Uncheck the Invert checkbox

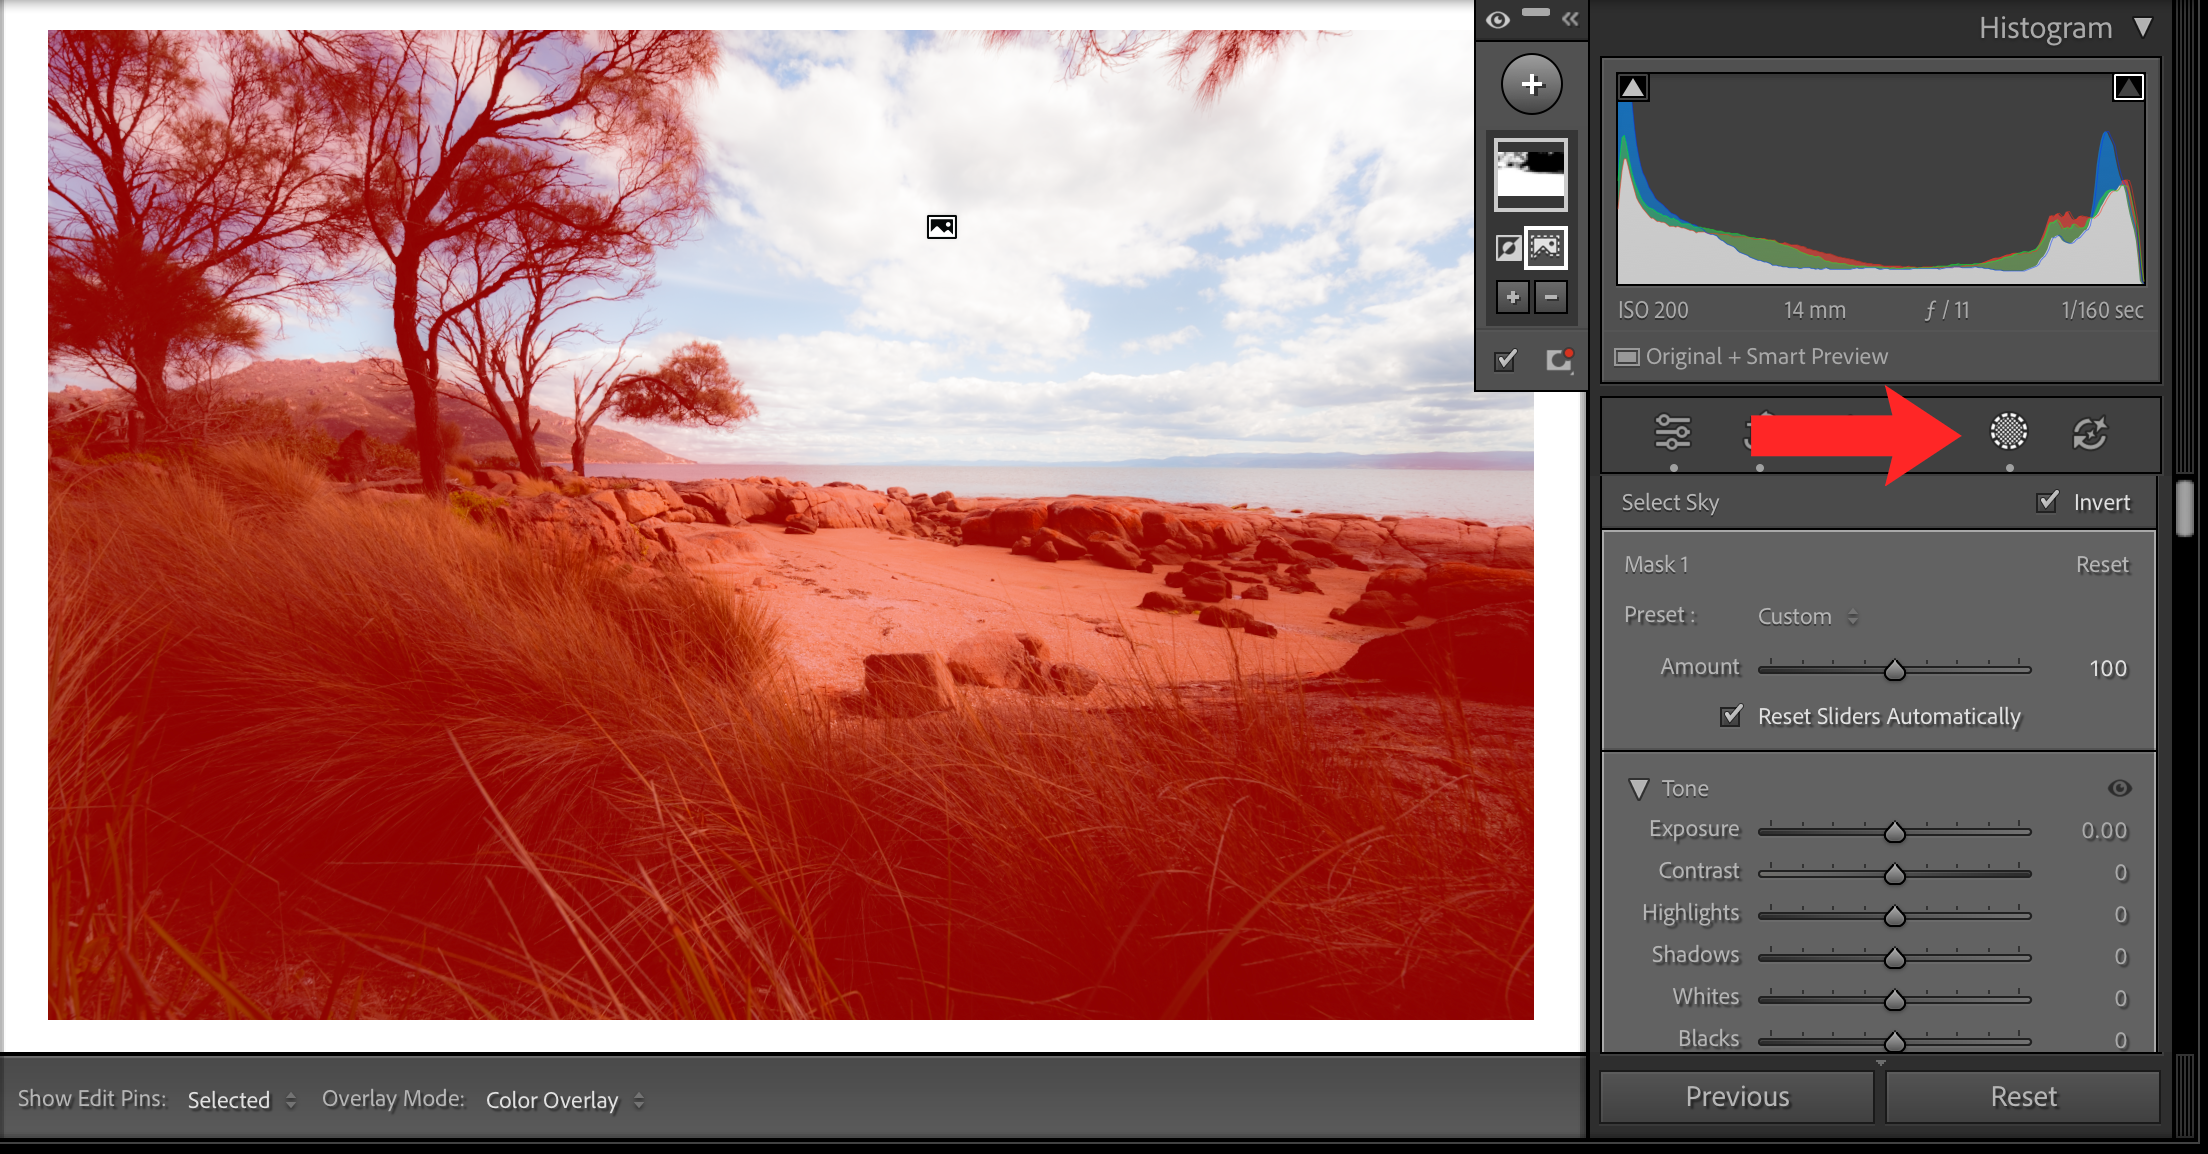click(x=2047, y=501)
